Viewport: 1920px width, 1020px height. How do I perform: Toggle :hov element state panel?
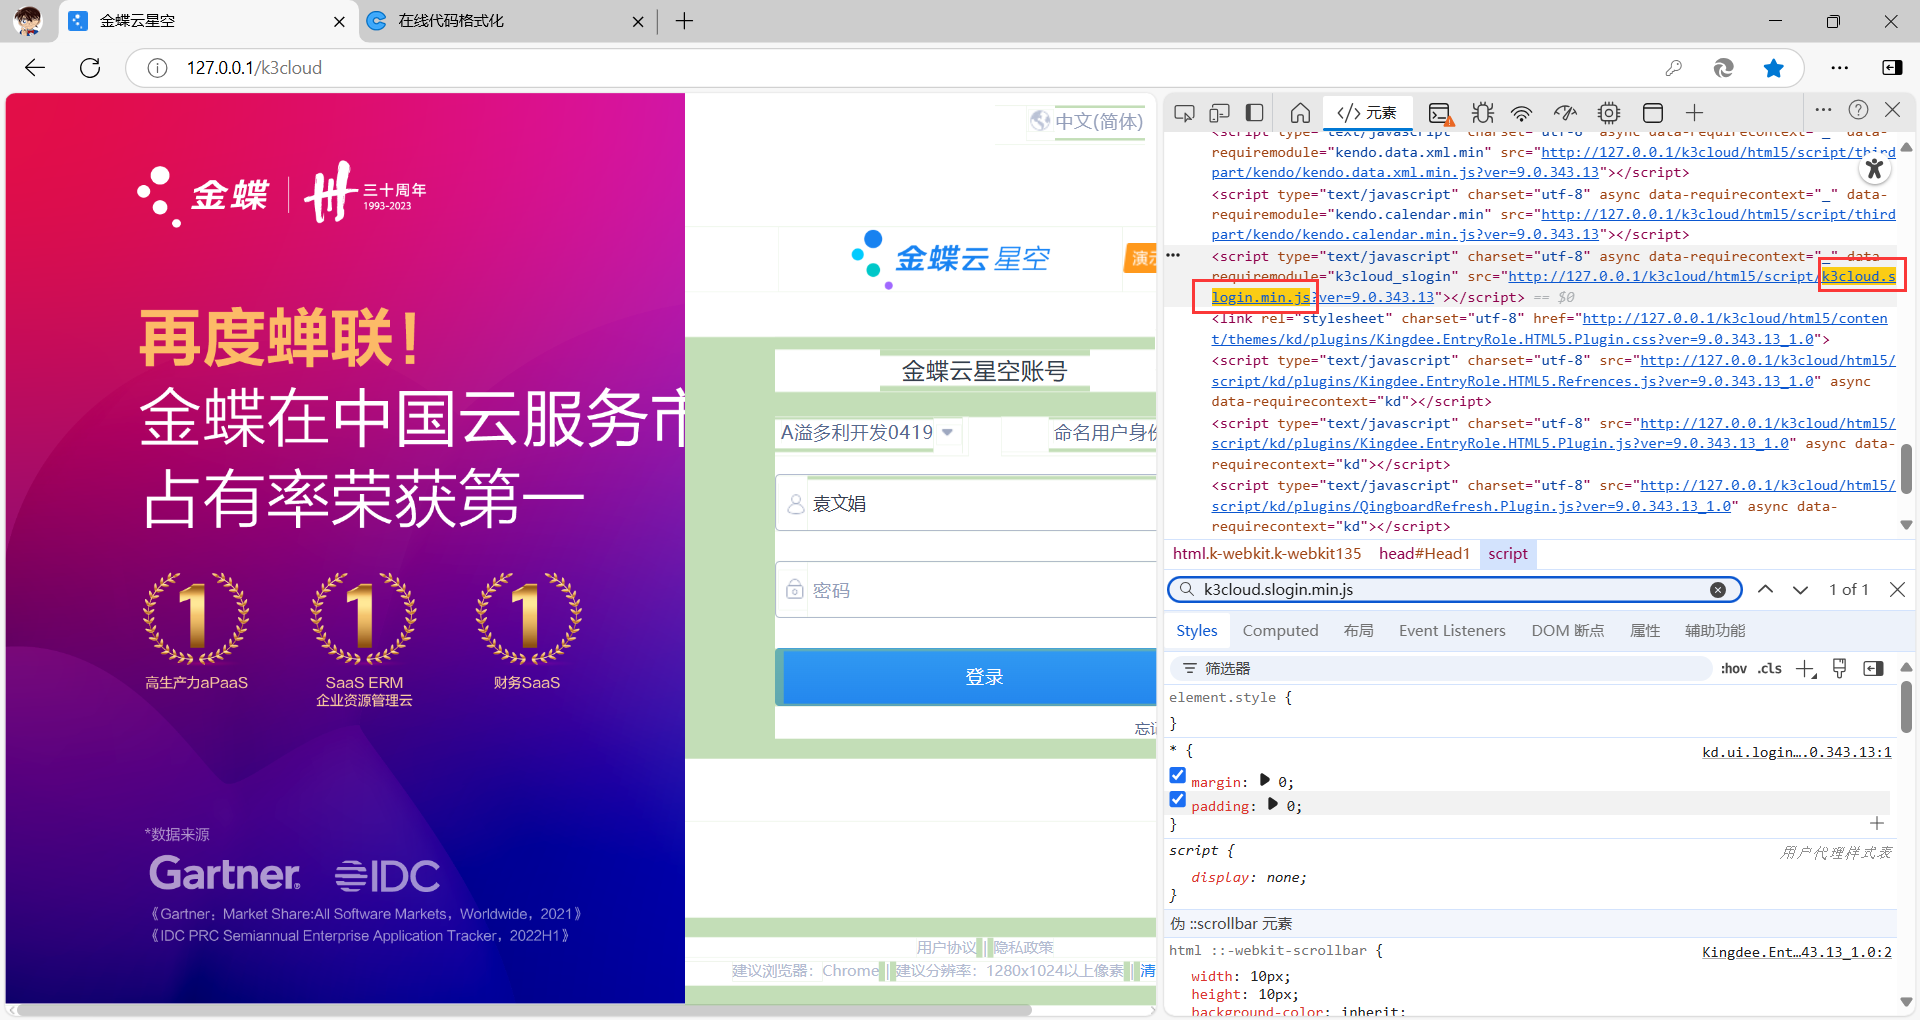pos(1734,669)
